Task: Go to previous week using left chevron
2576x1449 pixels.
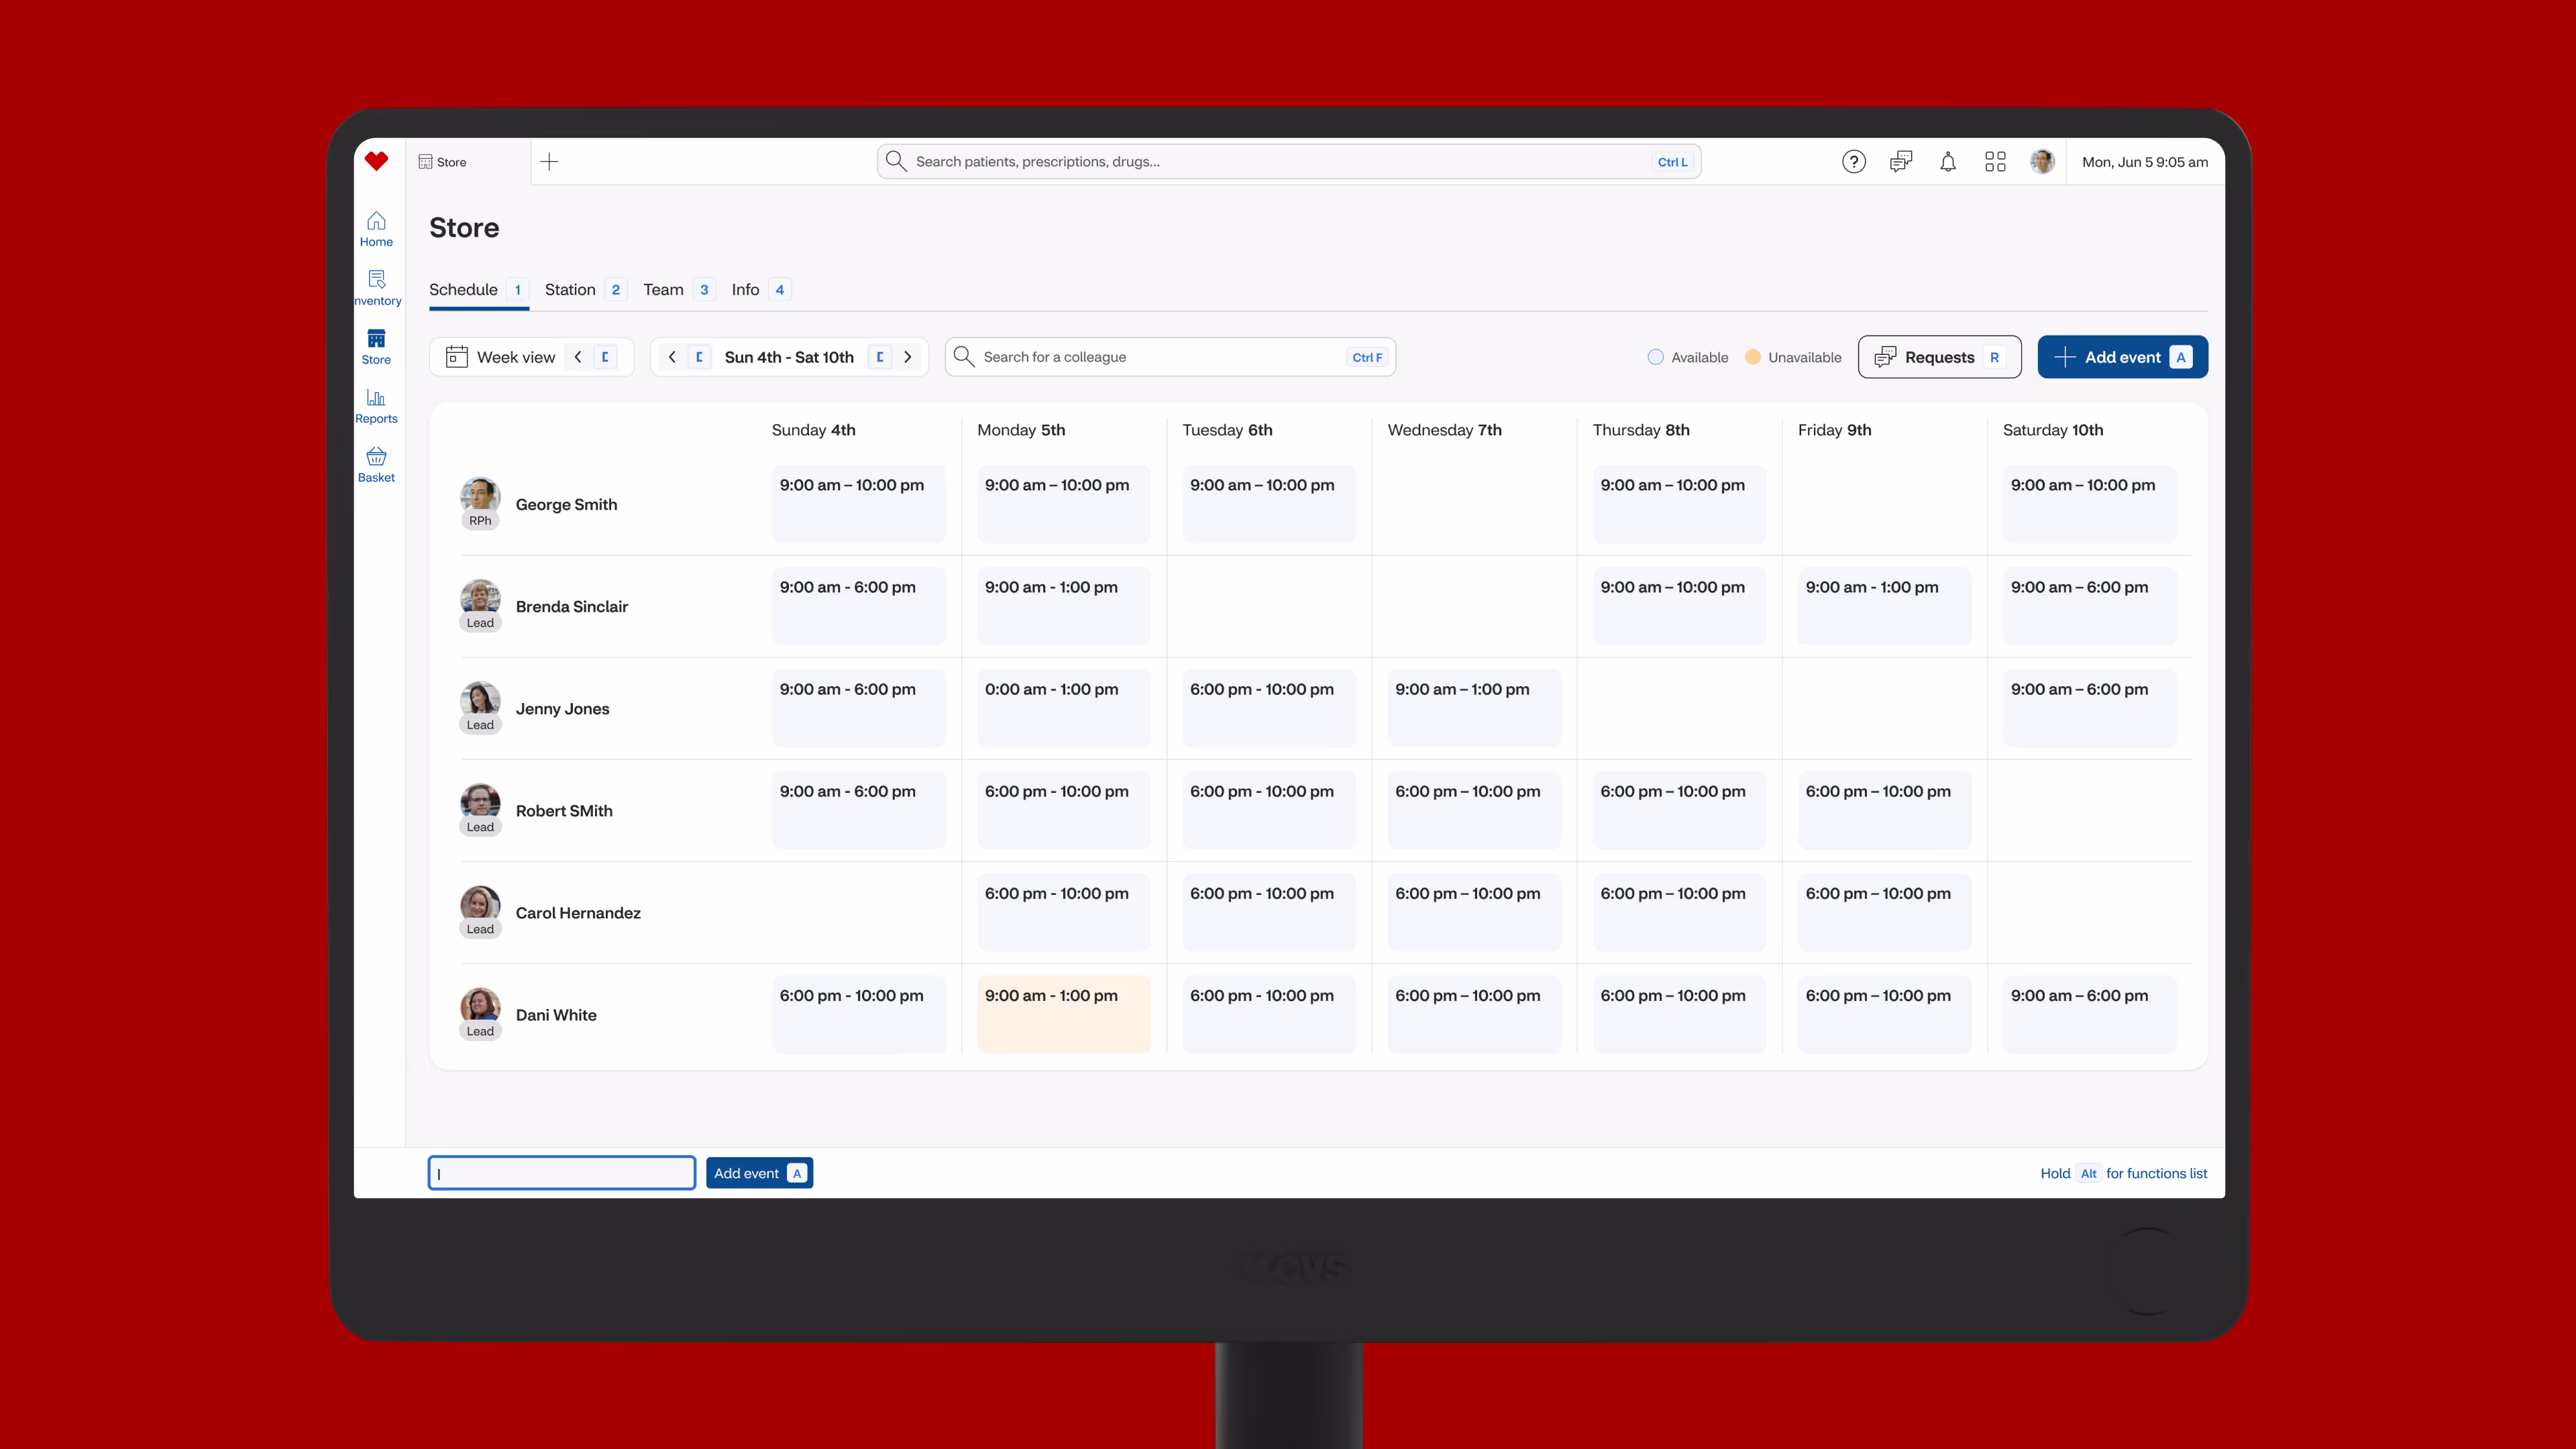Action: pyautogui.click(x=672, y=357)
